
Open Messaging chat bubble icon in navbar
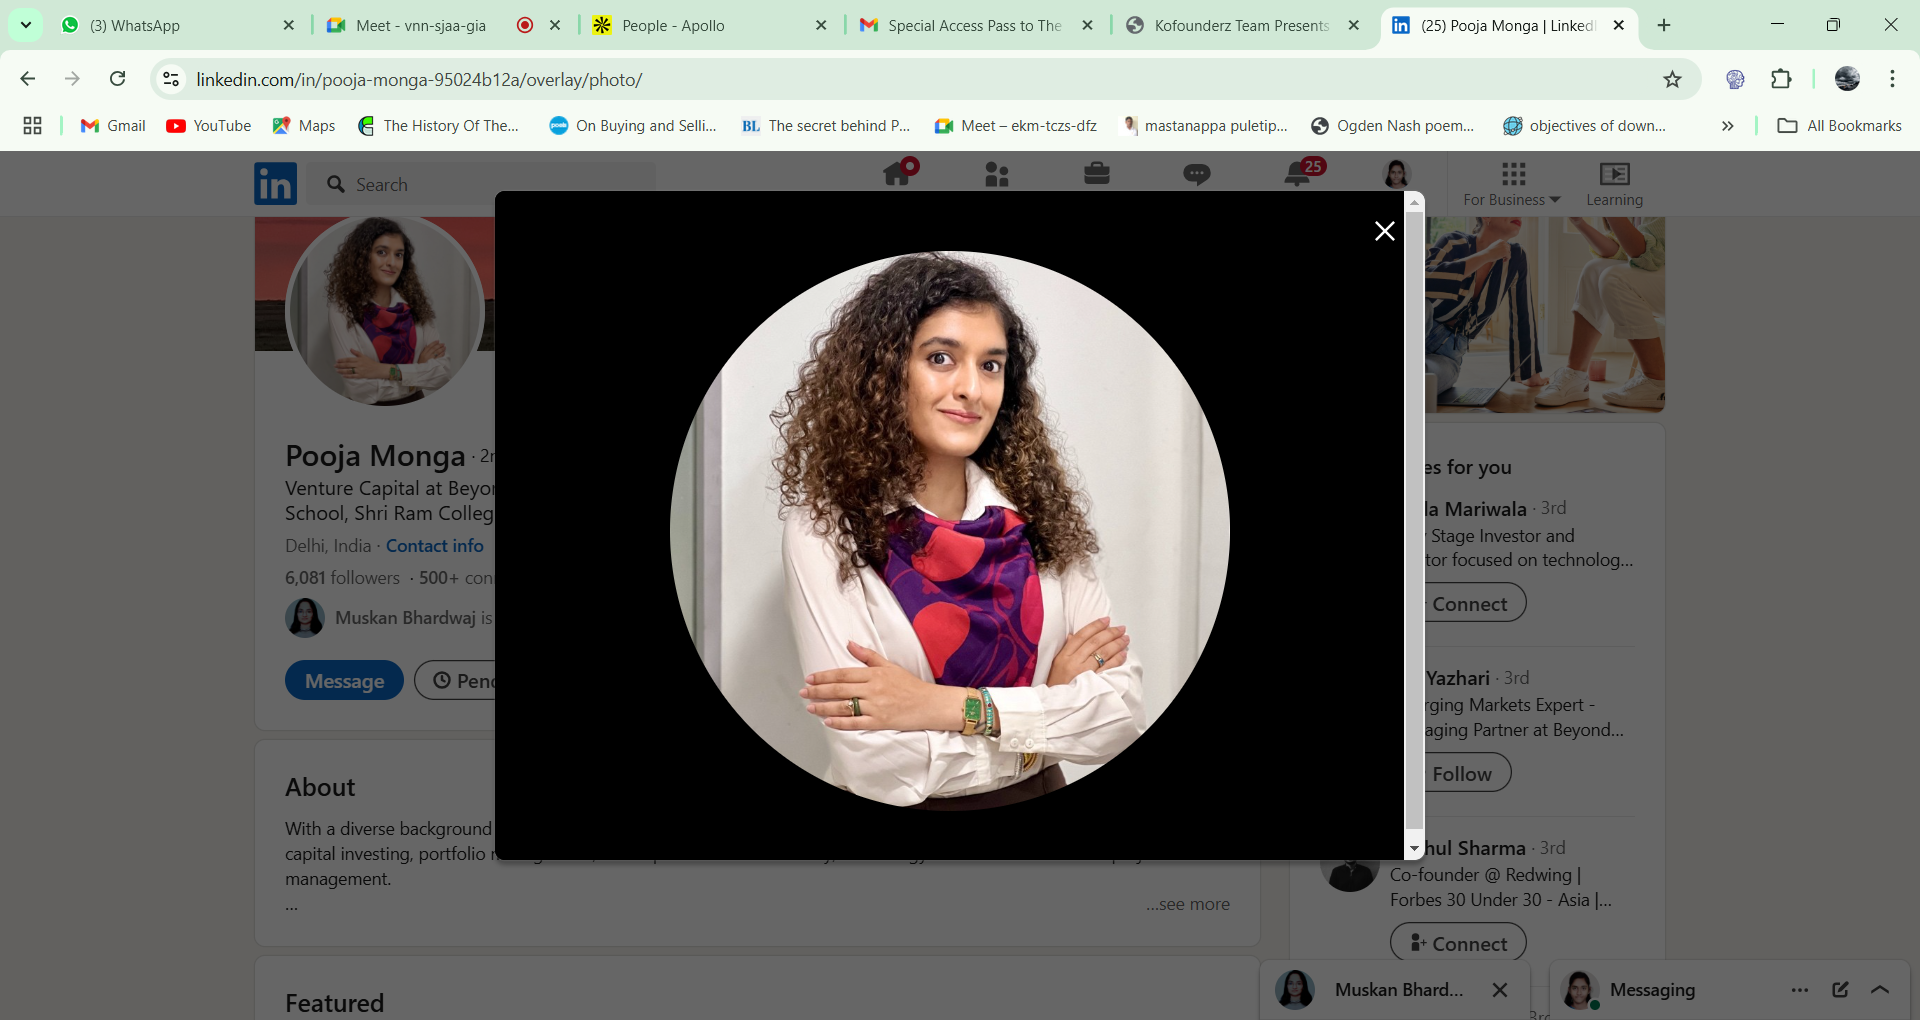coord(1197,174)
